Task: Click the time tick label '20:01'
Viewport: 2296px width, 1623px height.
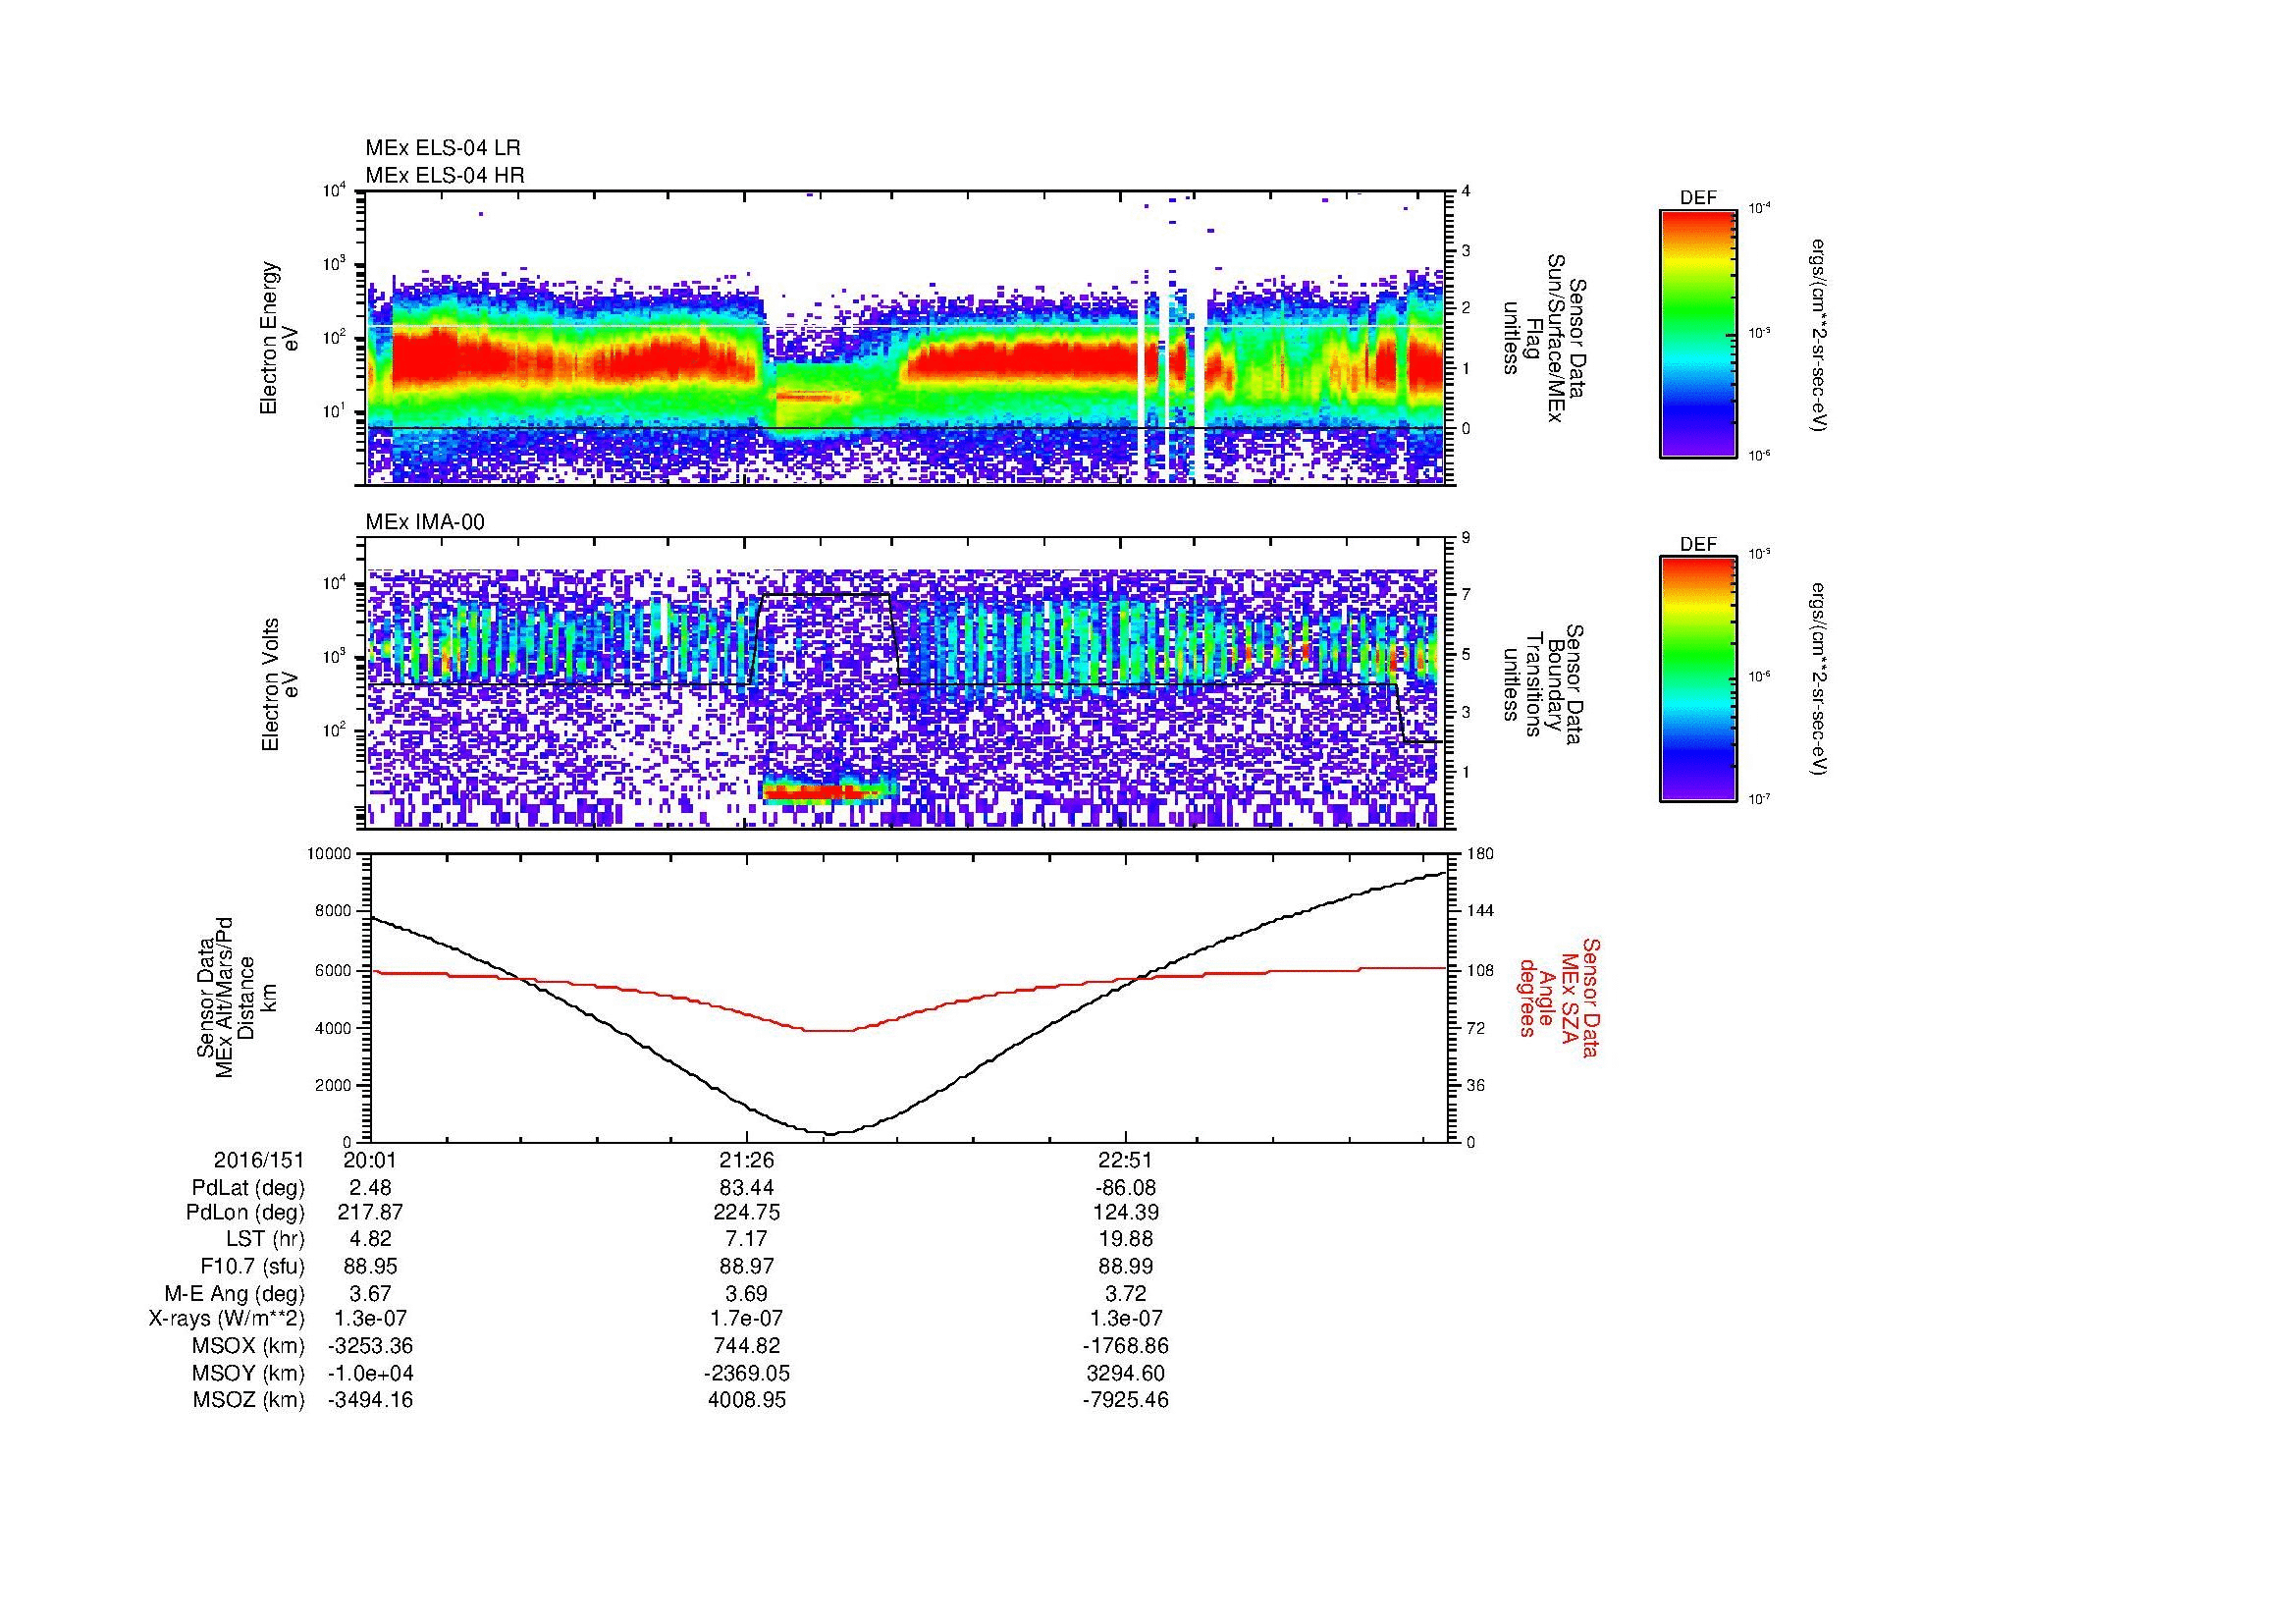Action: tap(370, 1160)
